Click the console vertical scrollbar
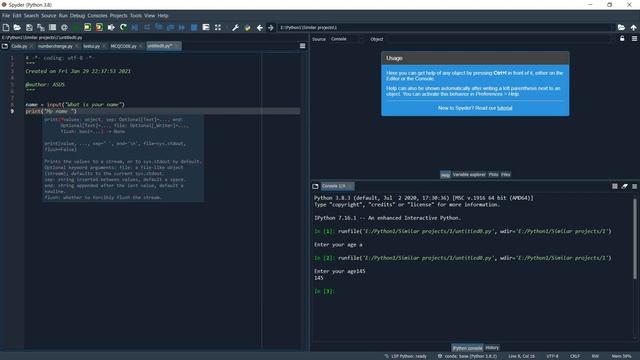Viewport: 640px width, 360px height. (635, 239)
